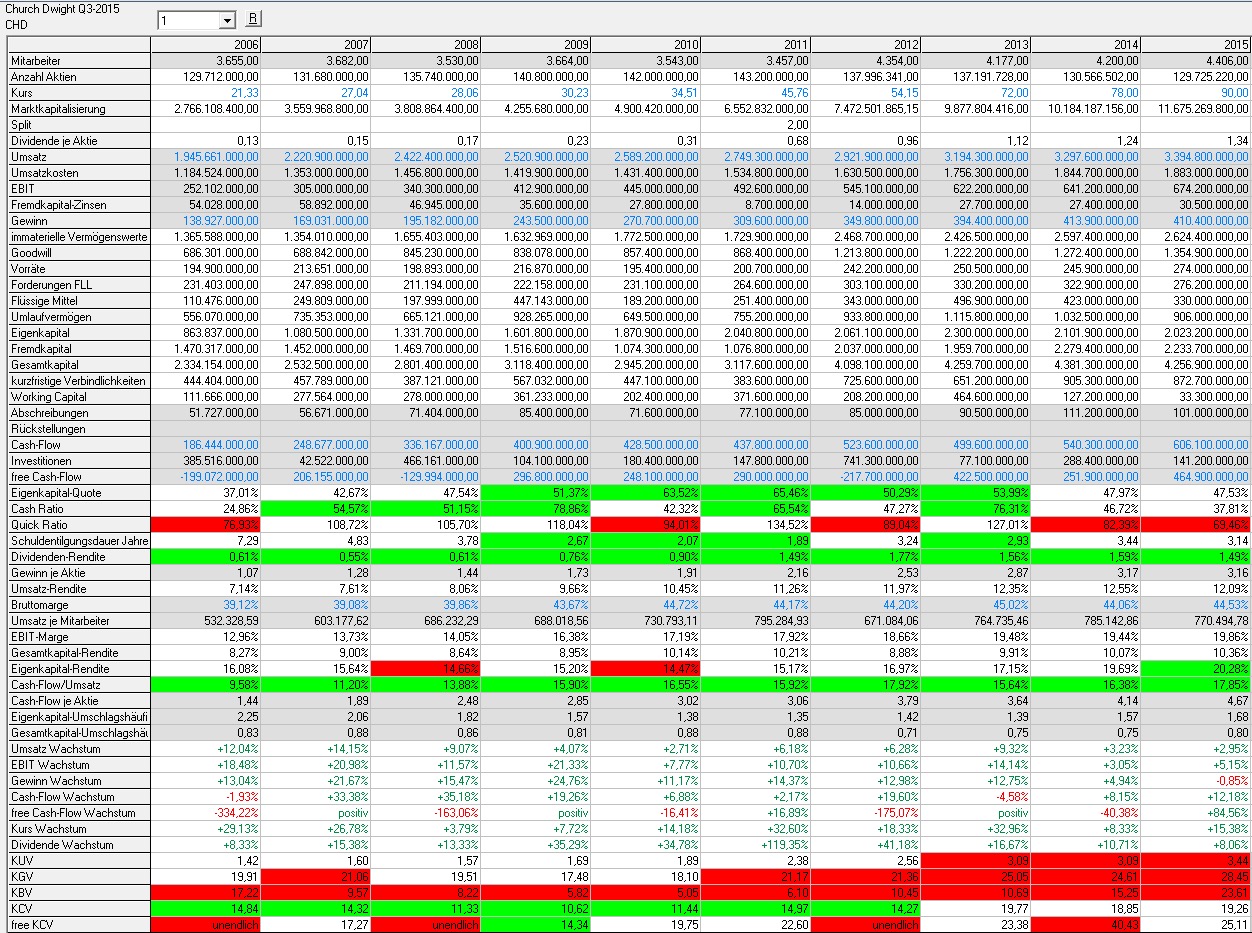Select the Goodwill row label
This screenshot has height=933, width=1252.
click(79, 253)
